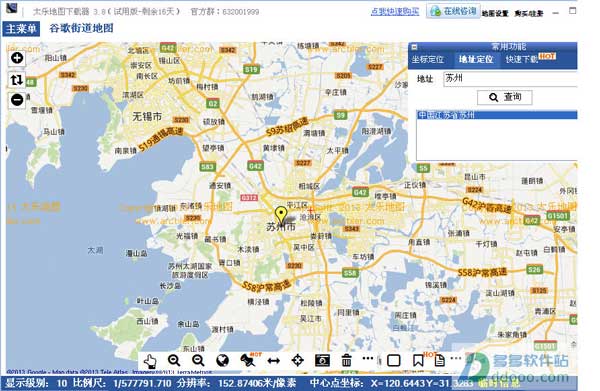Click the zoom in plus button on map
600x391 pixels.
[x=17, y=58]
